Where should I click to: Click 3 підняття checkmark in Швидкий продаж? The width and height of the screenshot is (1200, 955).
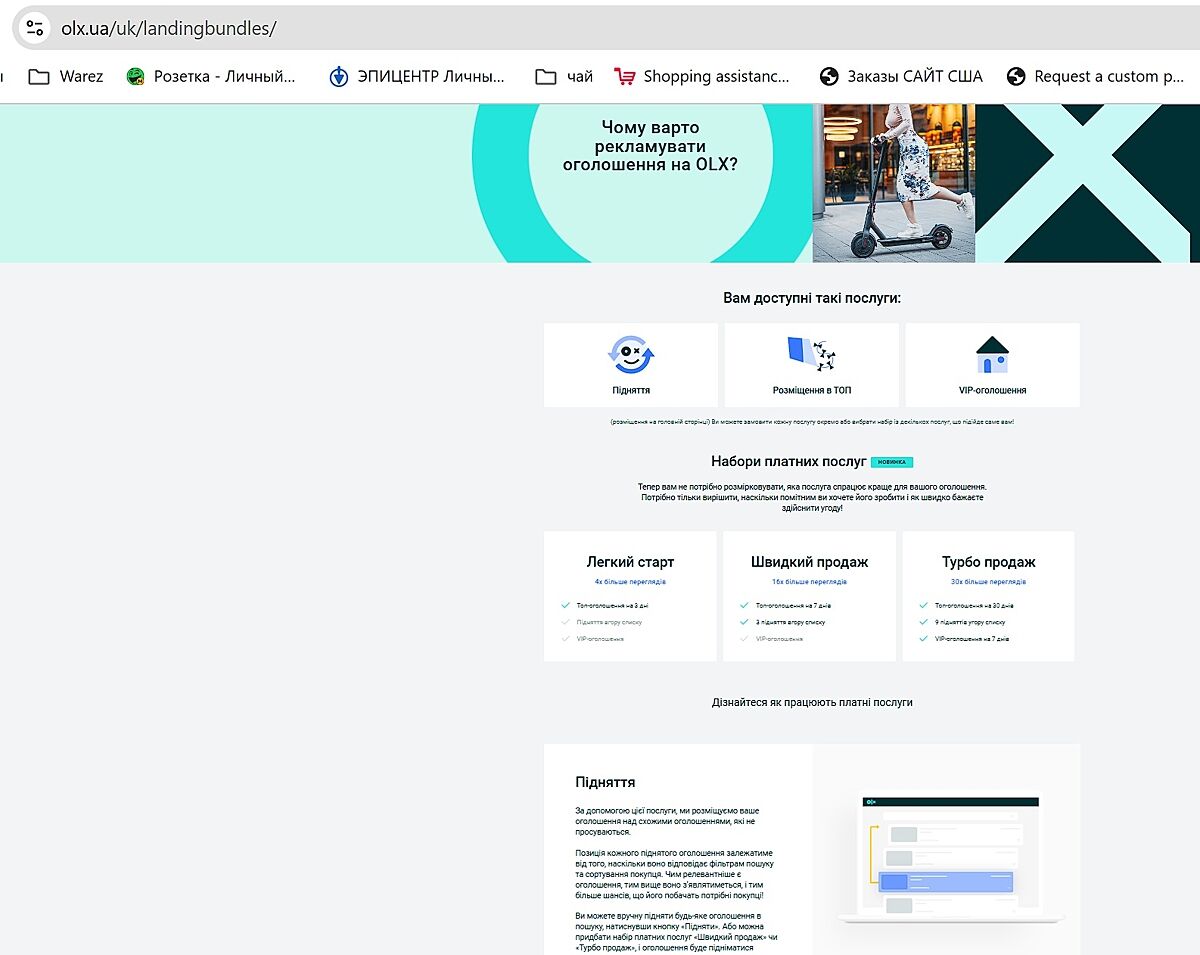pos(744,622)
